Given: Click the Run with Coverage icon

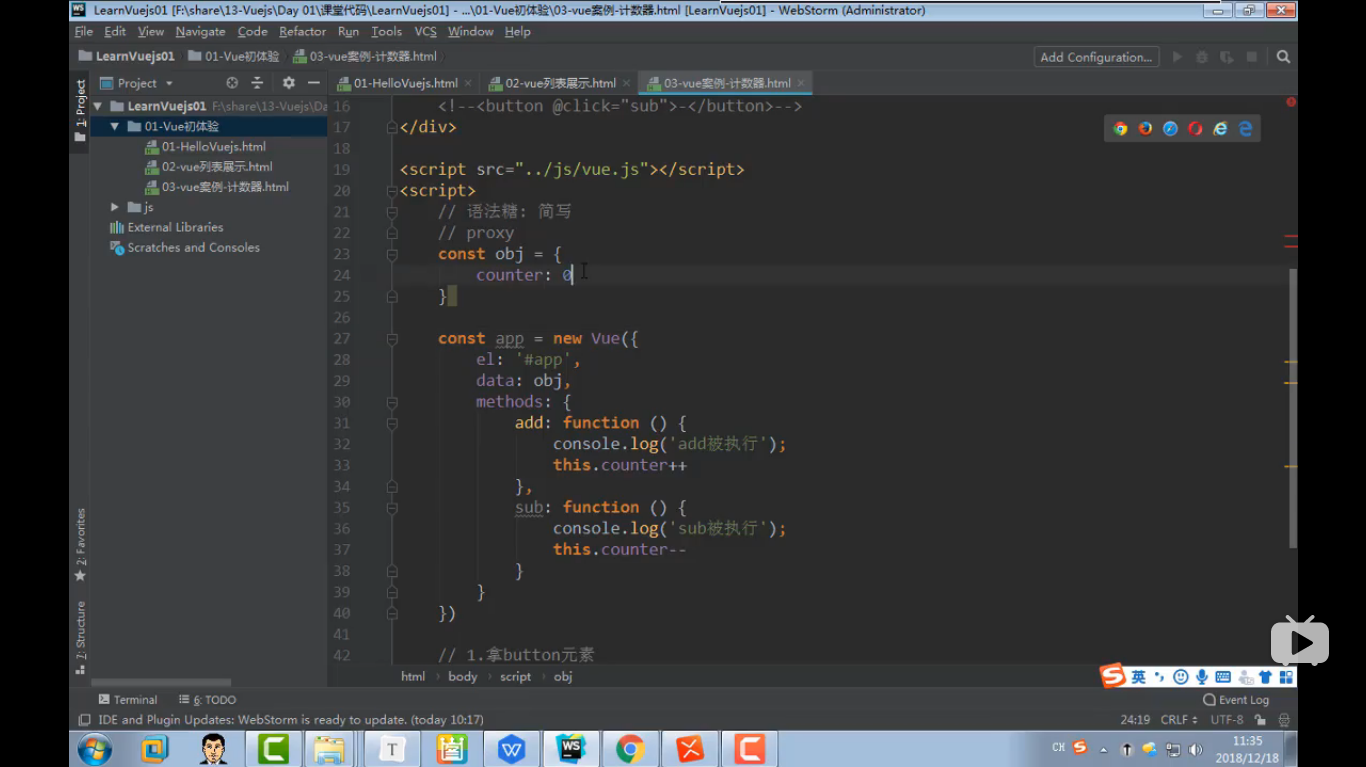Looking at the screenshot, I should pos(1227,57).
